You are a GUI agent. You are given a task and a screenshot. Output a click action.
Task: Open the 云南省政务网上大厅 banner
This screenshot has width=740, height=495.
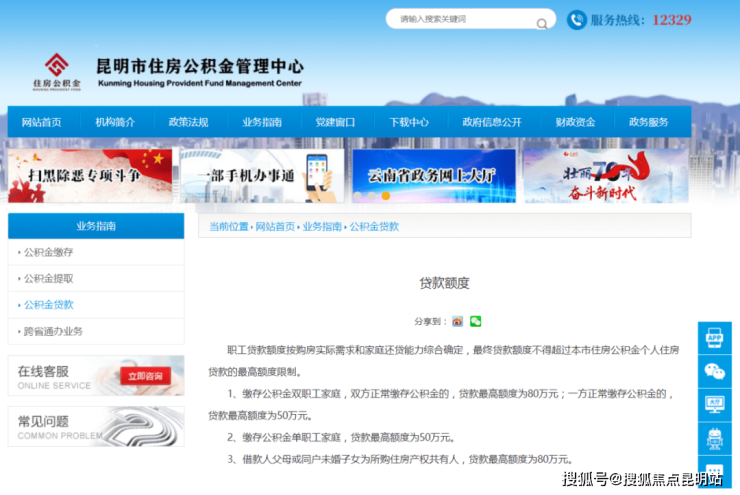point(434,176)
